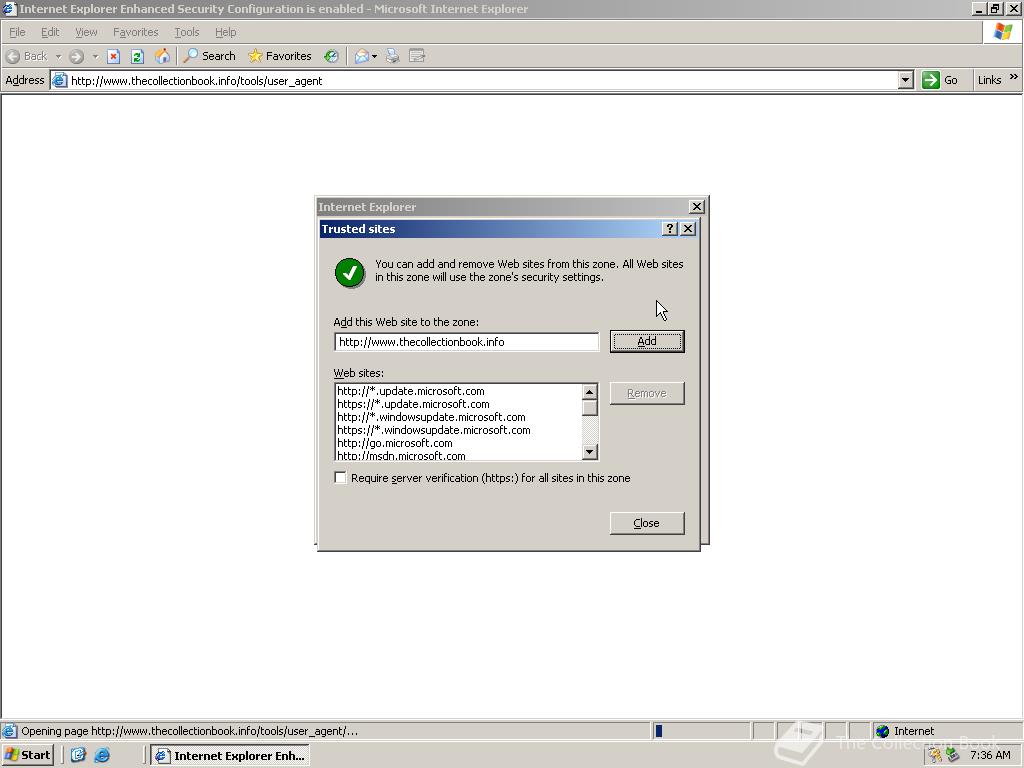Open the History toolbar icon
The width and height of the screenshot is (1024, 768).
[331, 56]
